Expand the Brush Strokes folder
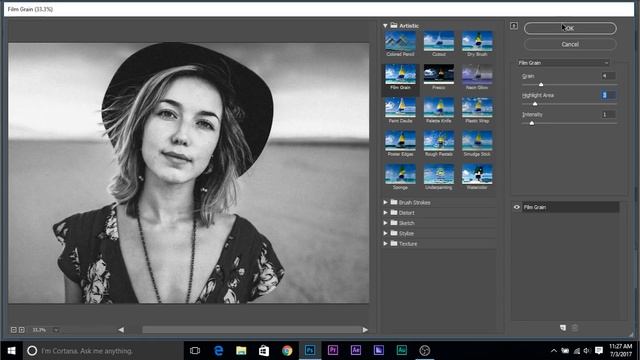Screen dimensions: 640x360 click(x=385, y=202)
